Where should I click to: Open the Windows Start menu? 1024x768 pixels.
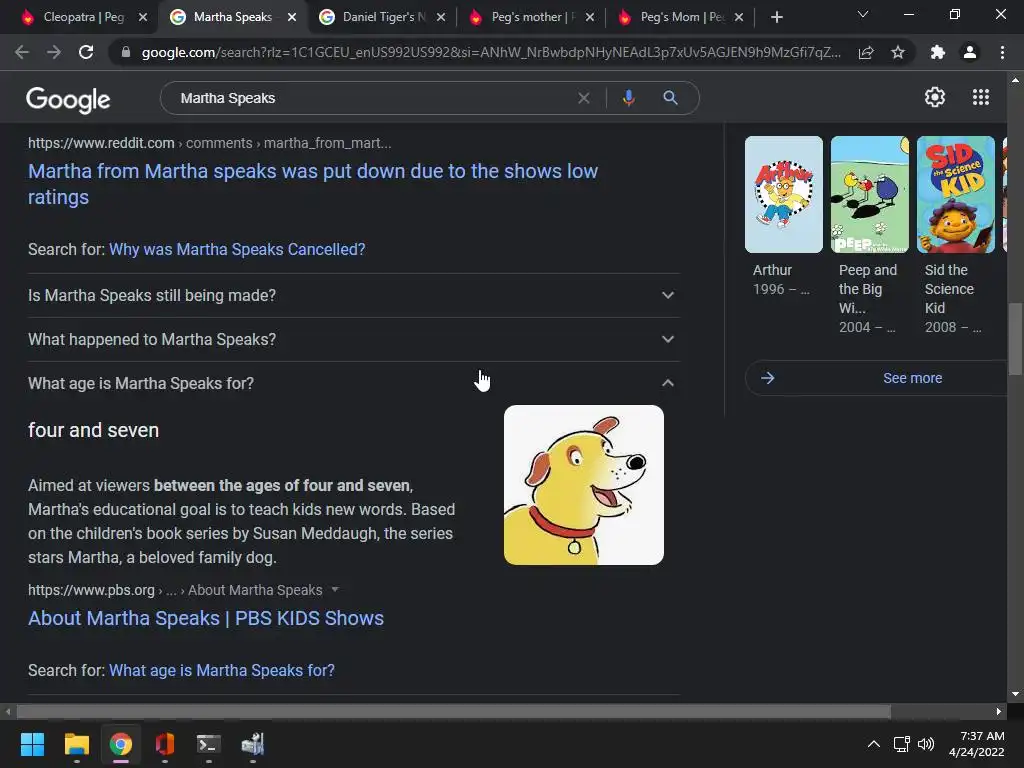click(32, 744)
